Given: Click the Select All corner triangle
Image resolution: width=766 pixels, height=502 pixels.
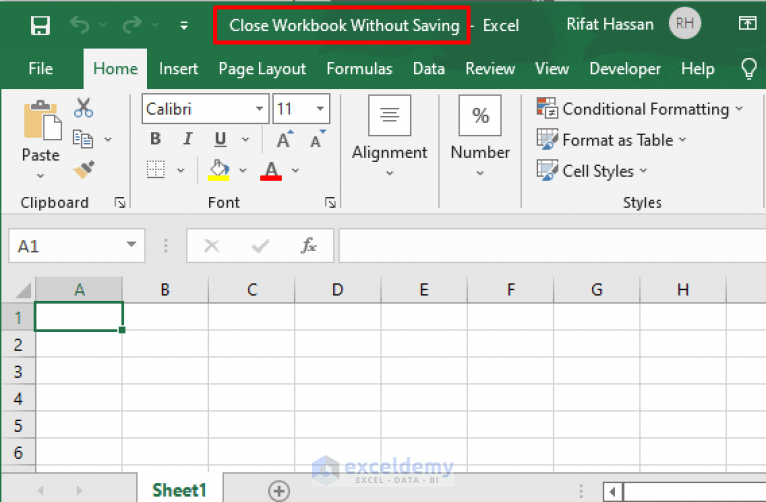Looking at the screenshot, I should [23, 291].
